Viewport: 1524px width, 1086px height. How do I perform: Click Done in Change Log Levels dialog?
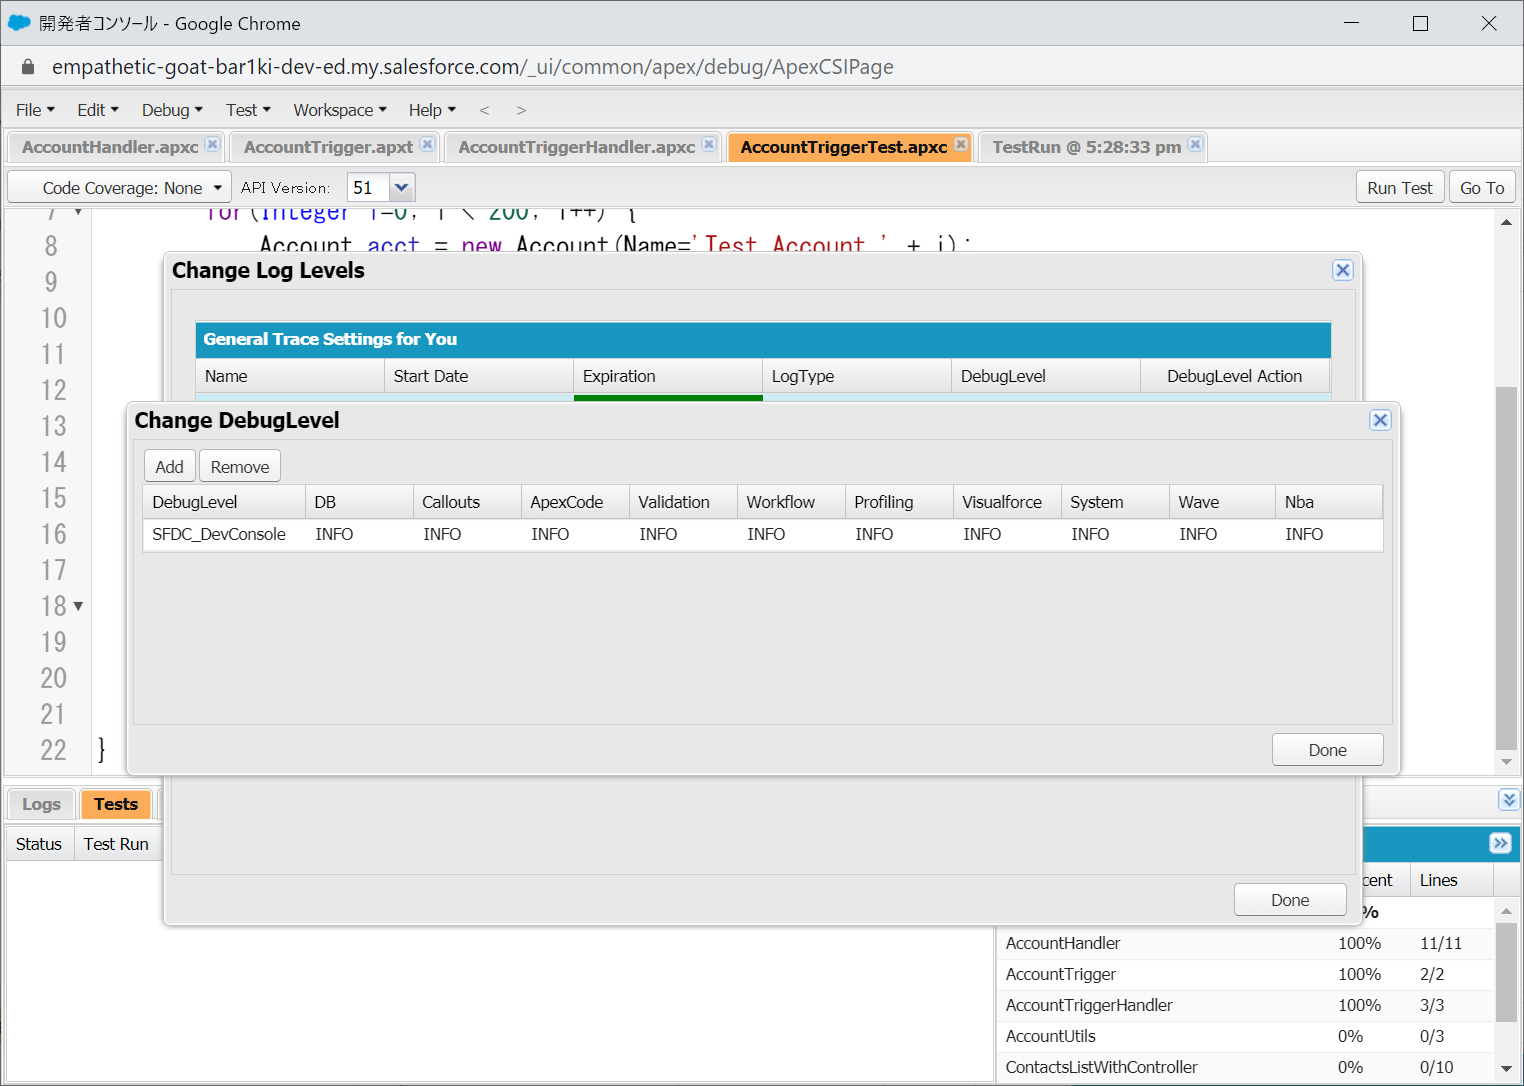click(1290, 900)
